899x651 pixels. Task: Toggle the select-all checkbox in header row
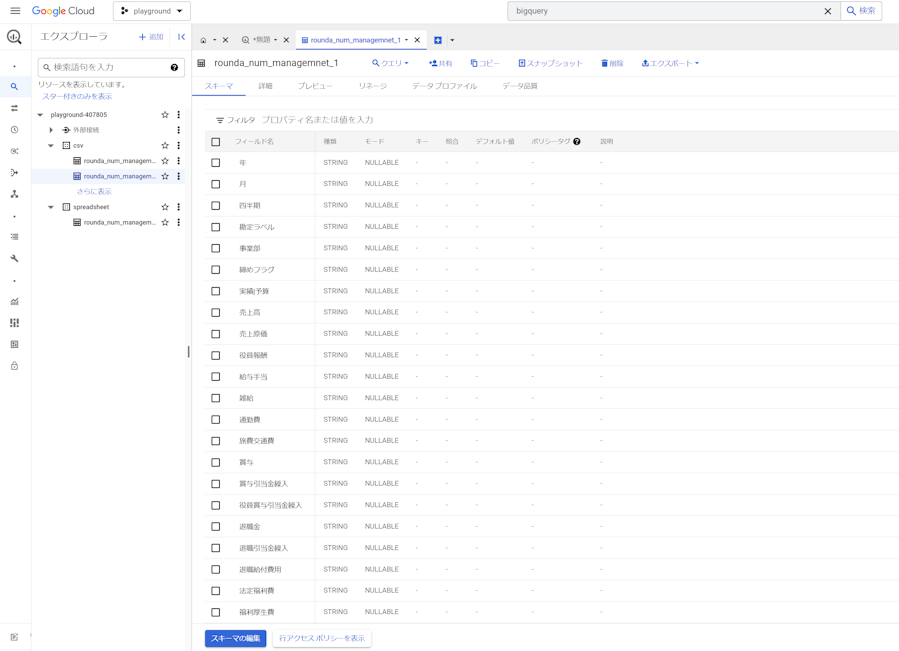pos(216,142)
